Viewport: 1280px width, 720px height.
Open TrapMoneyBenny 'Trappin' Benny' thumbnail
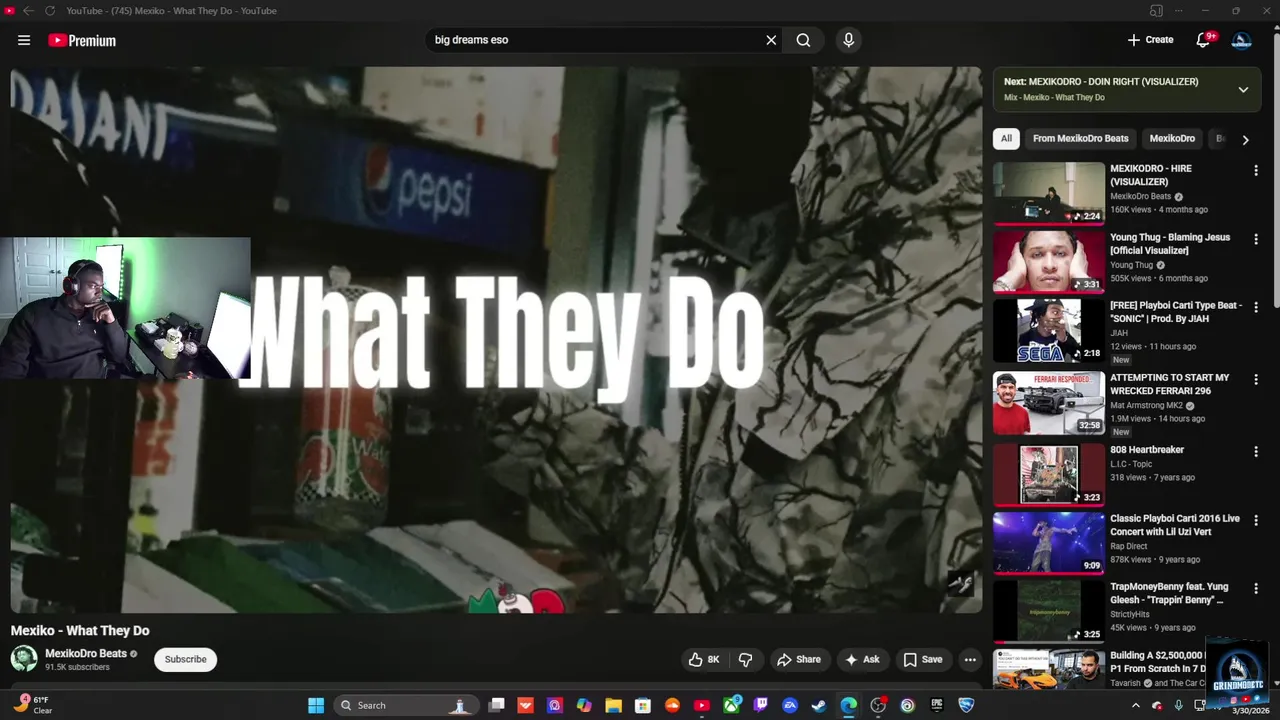coord(1048,611)
